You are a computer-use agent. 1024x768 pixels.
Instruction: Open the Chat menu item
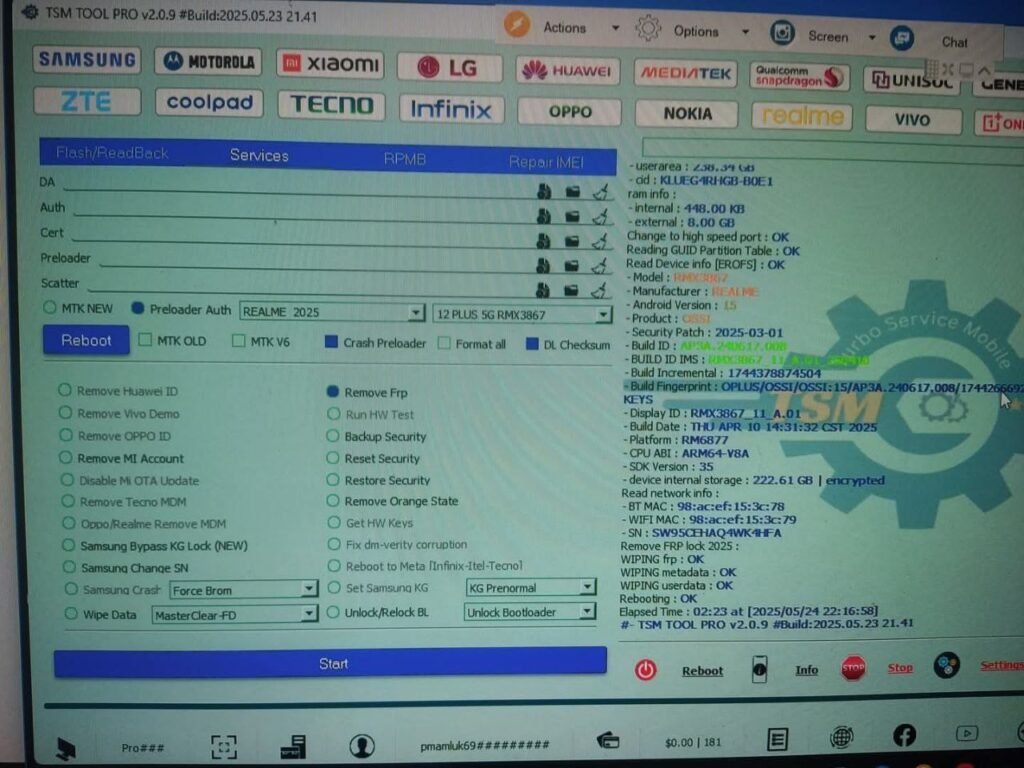pyautogui.click(x=954, y=42)
